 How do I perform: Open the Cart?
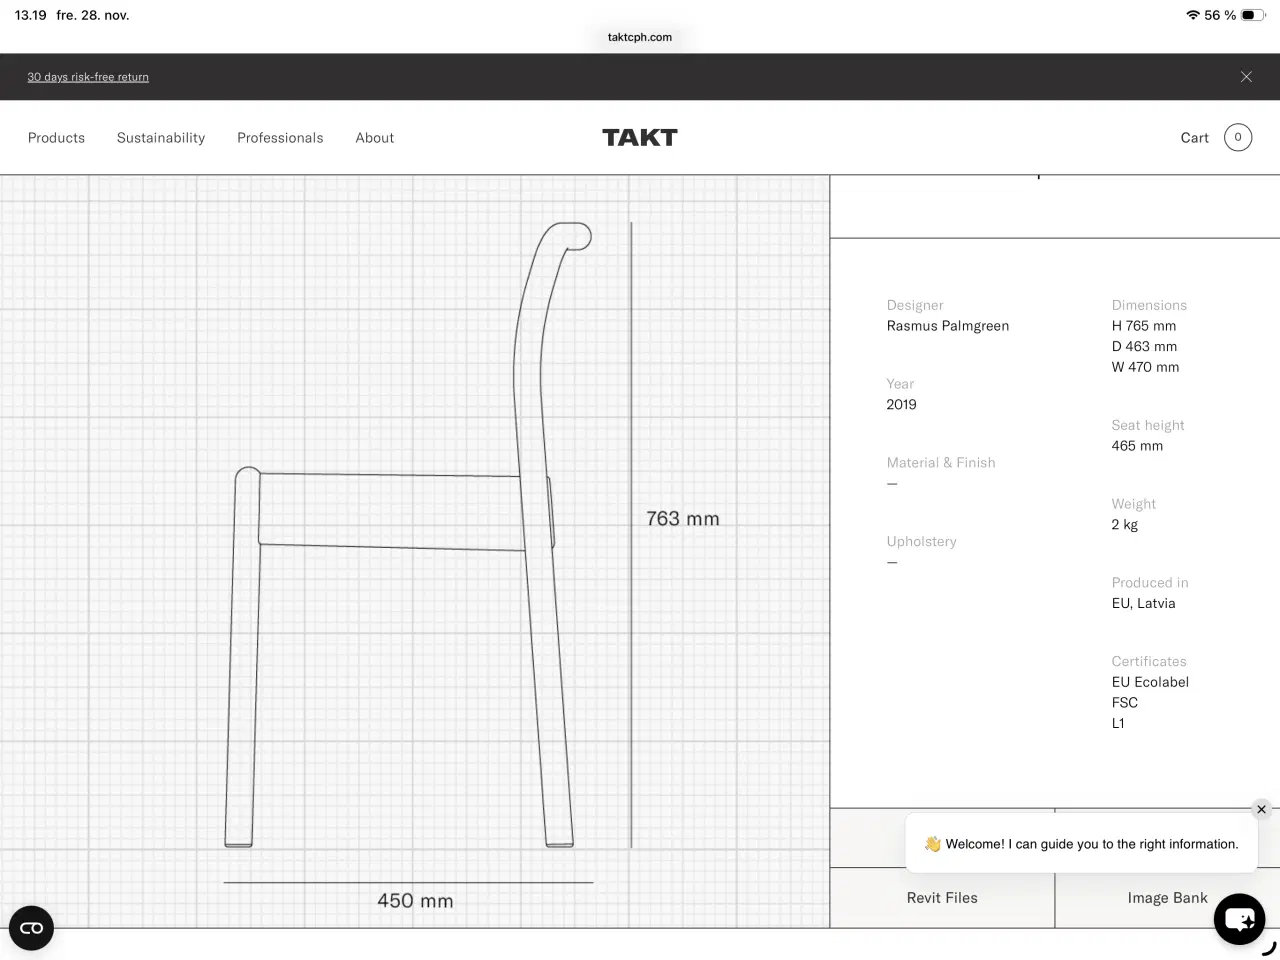(1194, 137)
